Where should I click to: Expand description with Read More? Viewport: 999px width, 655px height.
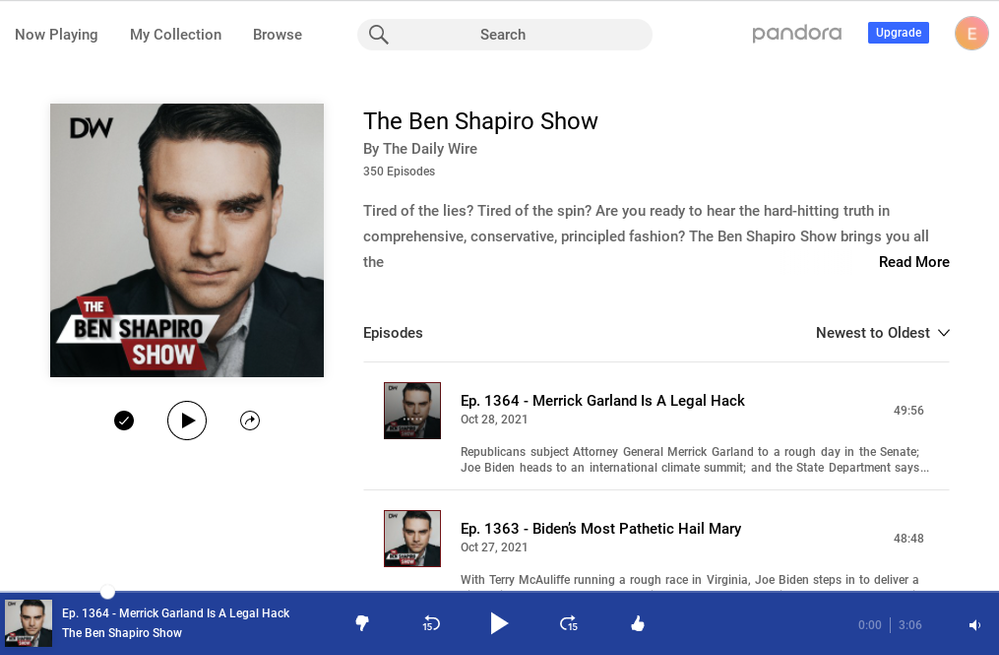tap(913, 262)
